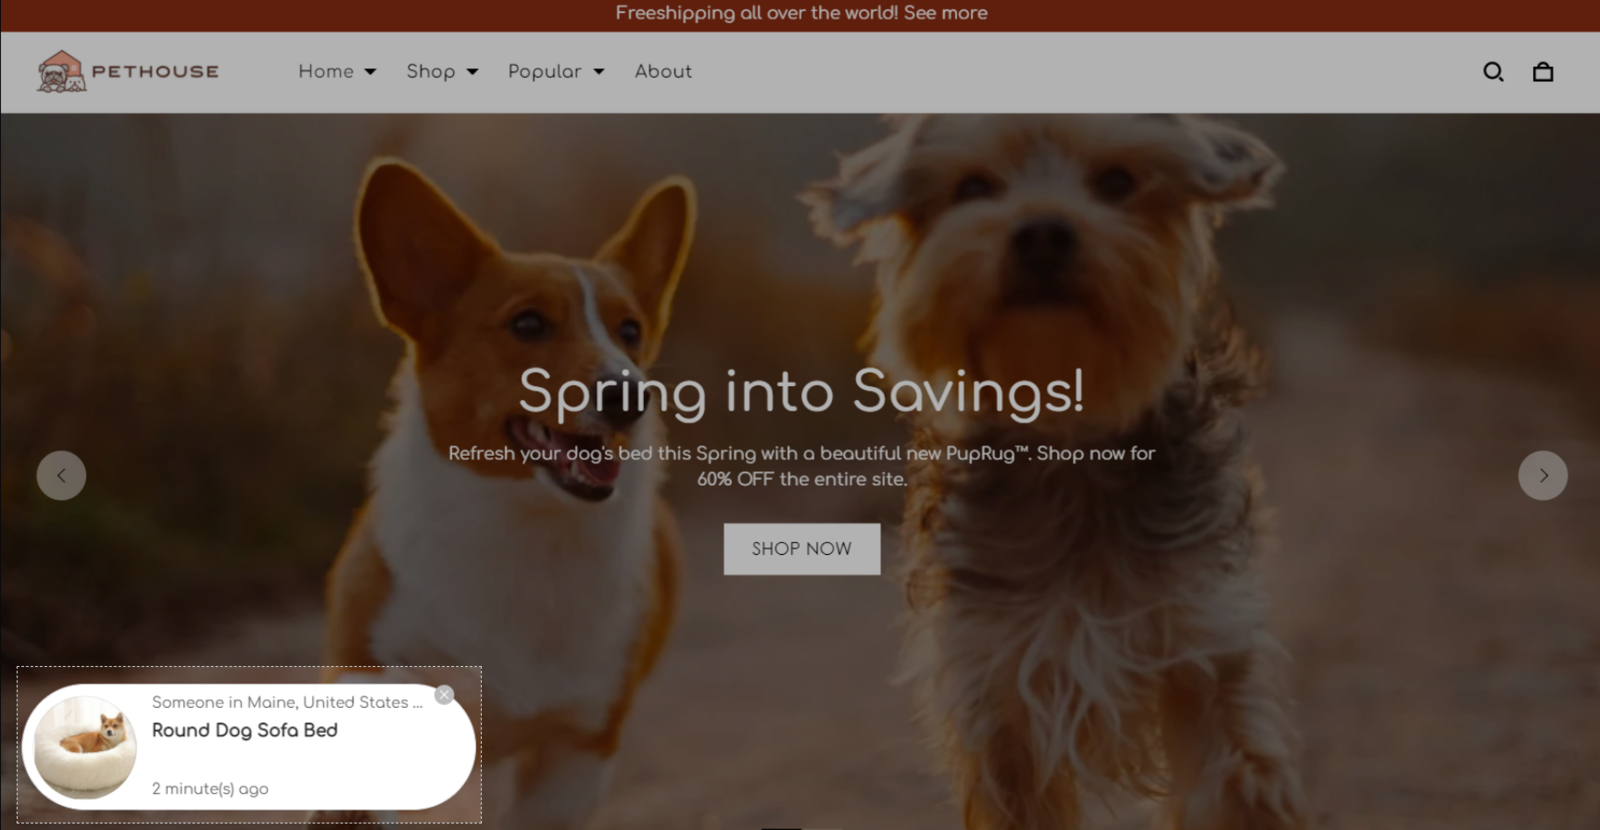
Task: Follow the See more free shipping link
Action: pos(945,13)
